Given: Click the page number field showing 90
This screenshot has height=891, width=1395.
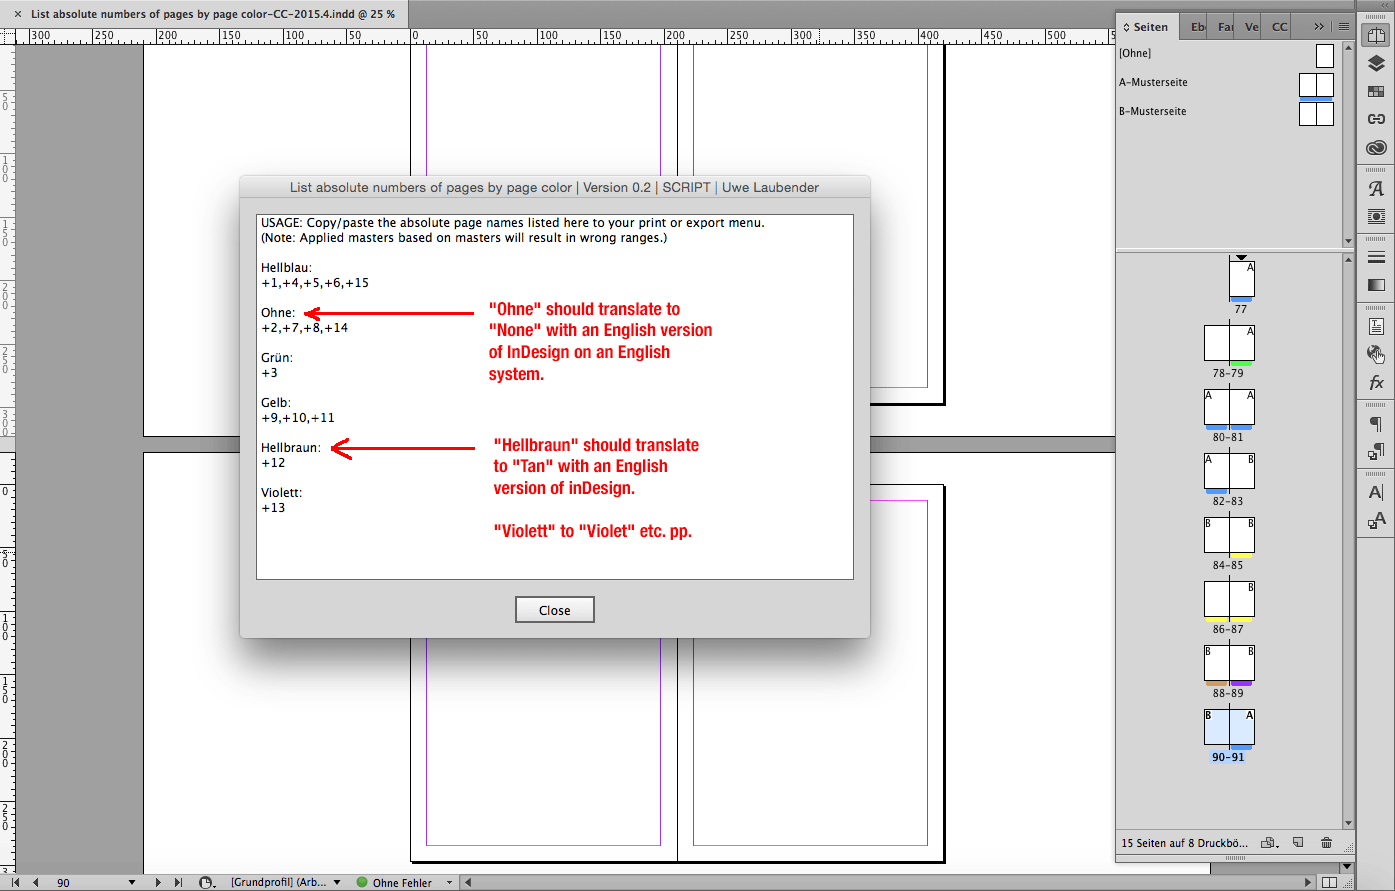Looking at the screenshot, I should tap(90, 883).
